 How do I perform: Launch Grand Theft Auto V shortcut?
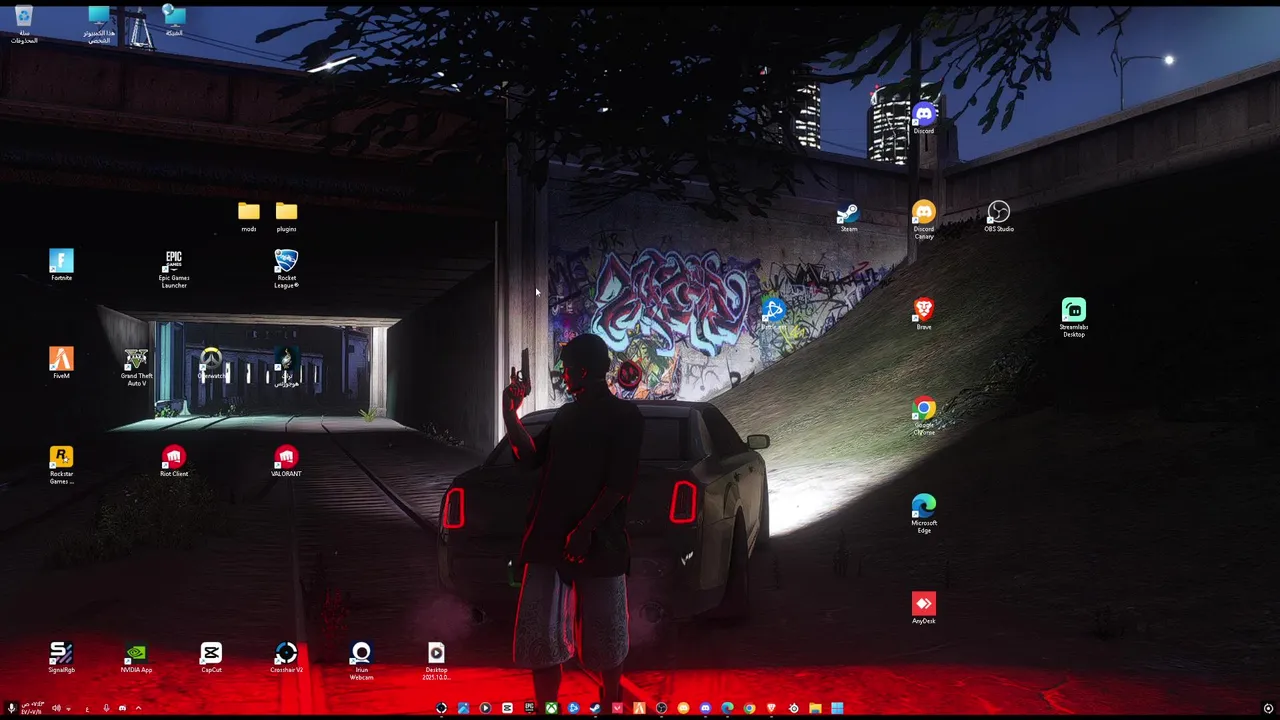[x=137, y=367]
